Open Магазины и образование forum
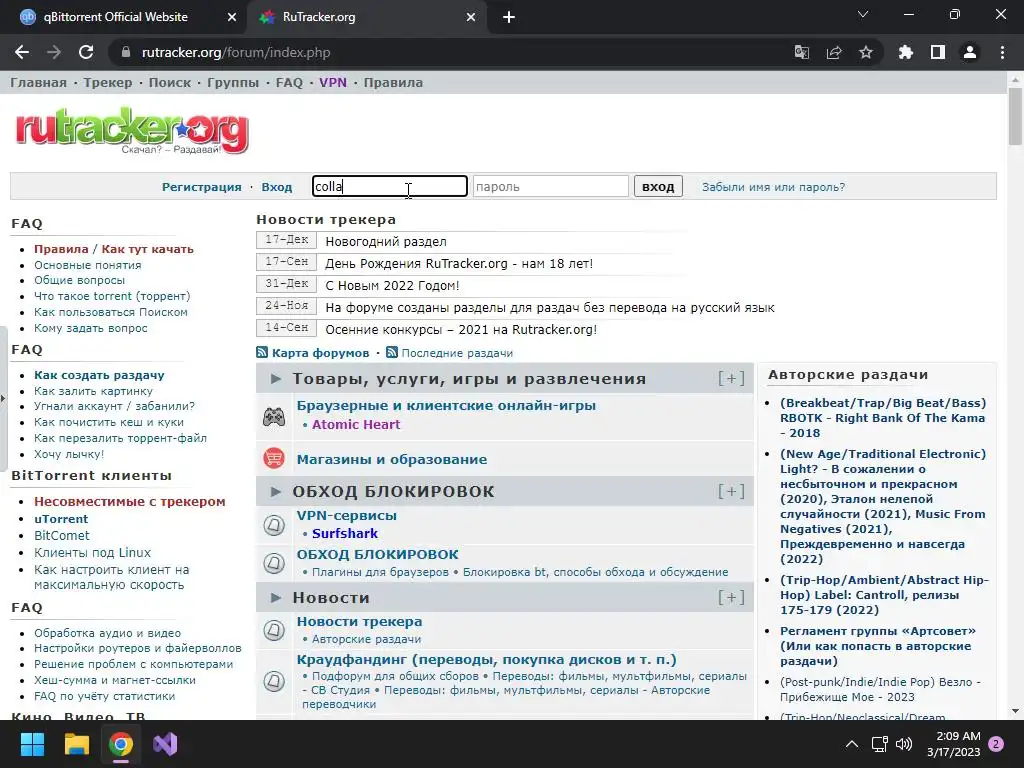This screenshot has height=768, width=1024. coord(392,459)
